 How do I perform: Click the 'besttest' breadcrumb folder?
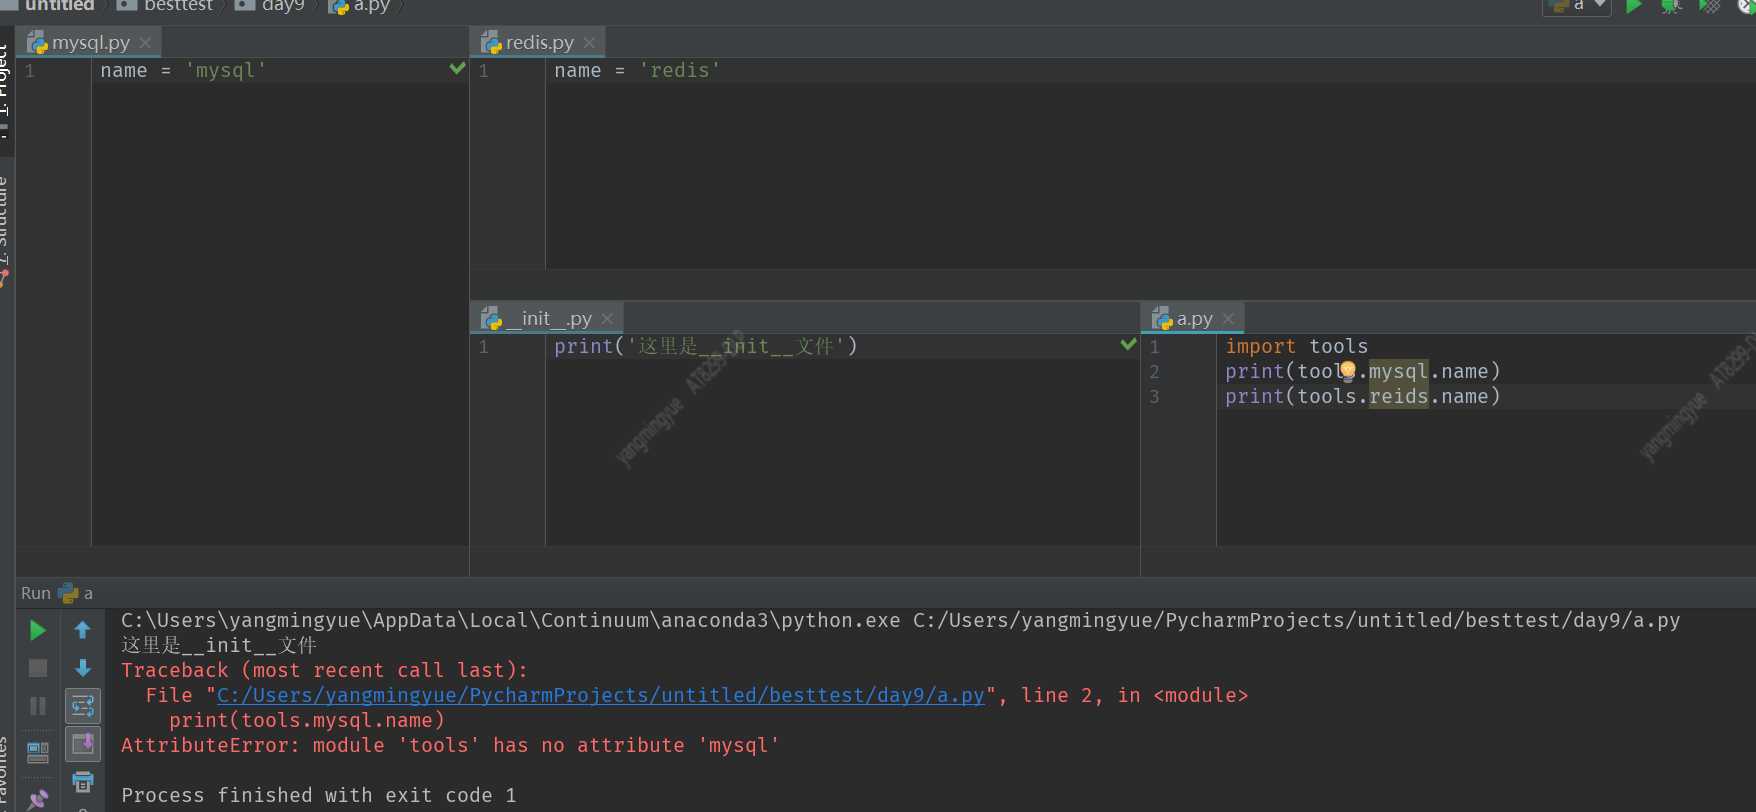[166, 6]
